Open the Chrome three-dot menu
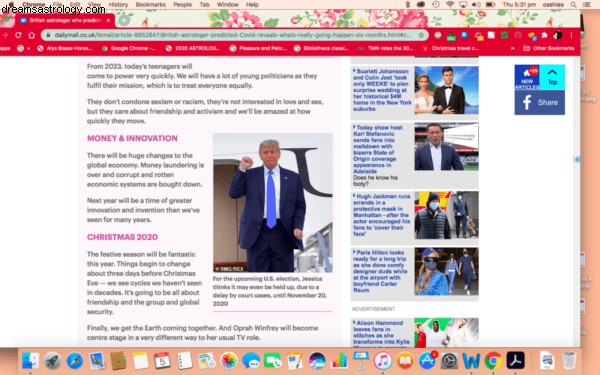The image size is (600, 375). pyautogui.click(x=571, y=35)
